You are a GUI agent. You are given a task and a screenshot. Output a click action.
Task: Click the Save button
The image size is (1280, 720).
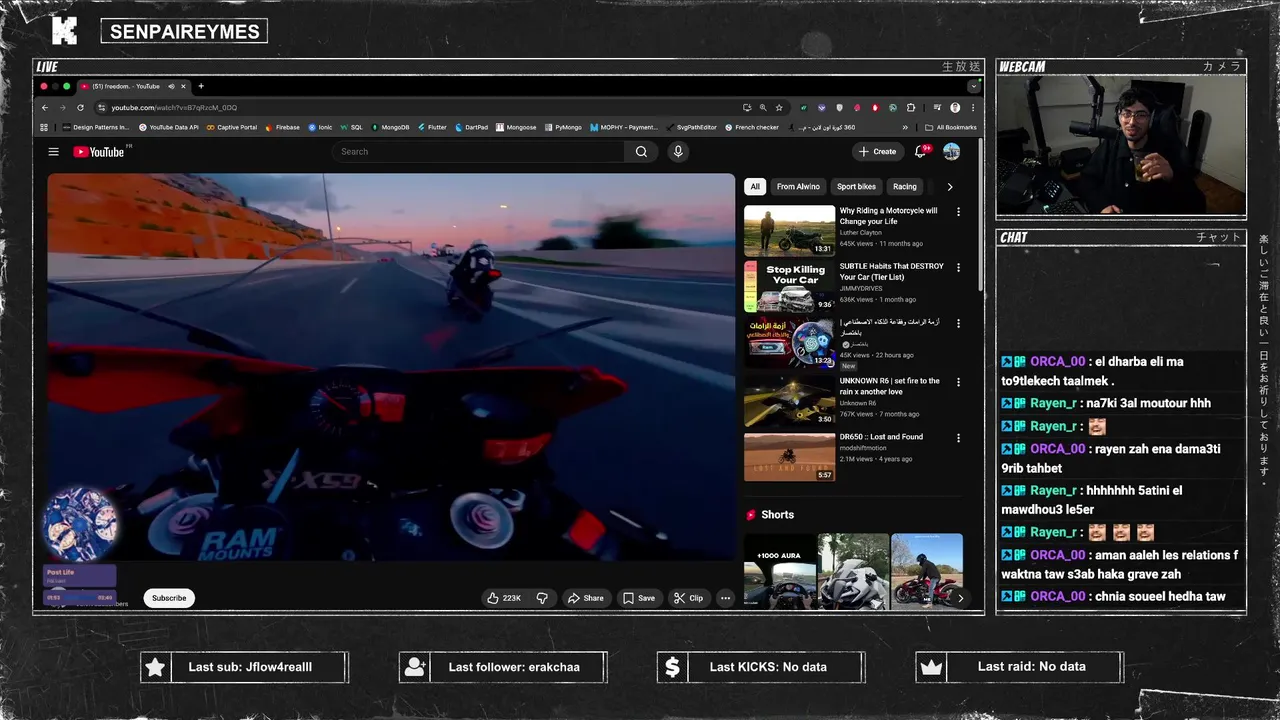639,598
